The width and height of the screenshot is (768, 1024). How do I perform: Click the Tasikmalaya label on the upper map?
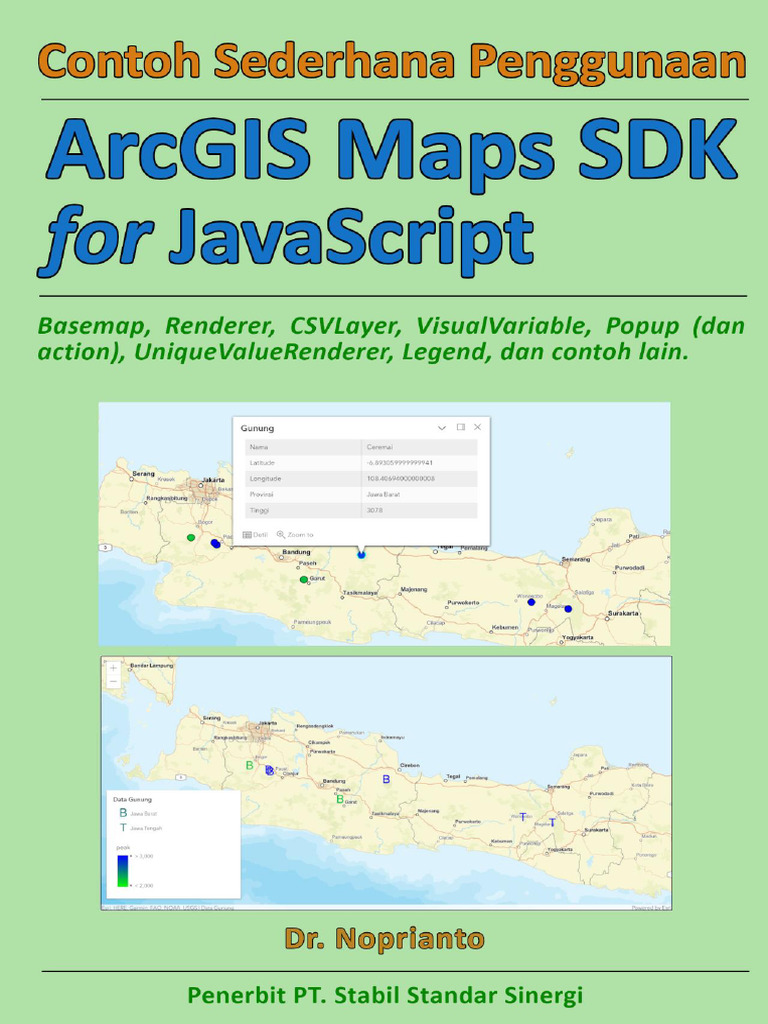pyautogui.click(x=360, y=593)
